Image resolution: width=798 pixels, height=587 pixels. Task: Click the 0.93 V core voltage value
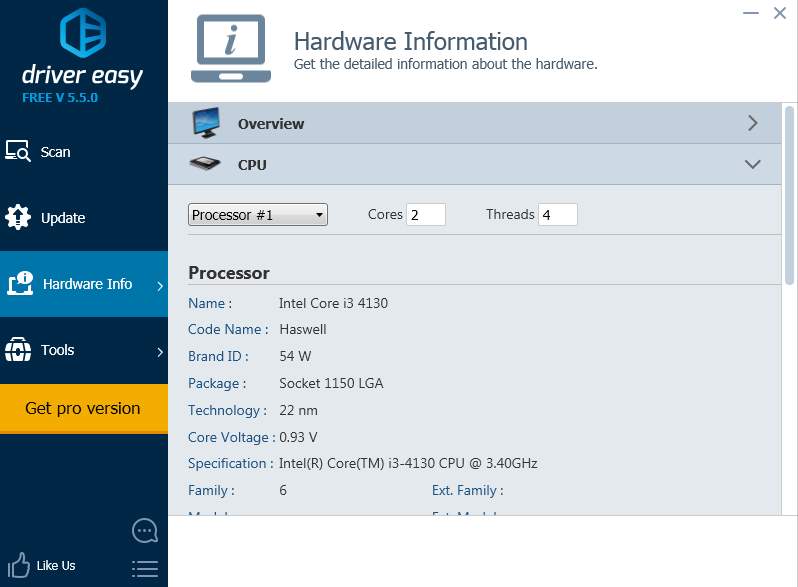(298, 437)
